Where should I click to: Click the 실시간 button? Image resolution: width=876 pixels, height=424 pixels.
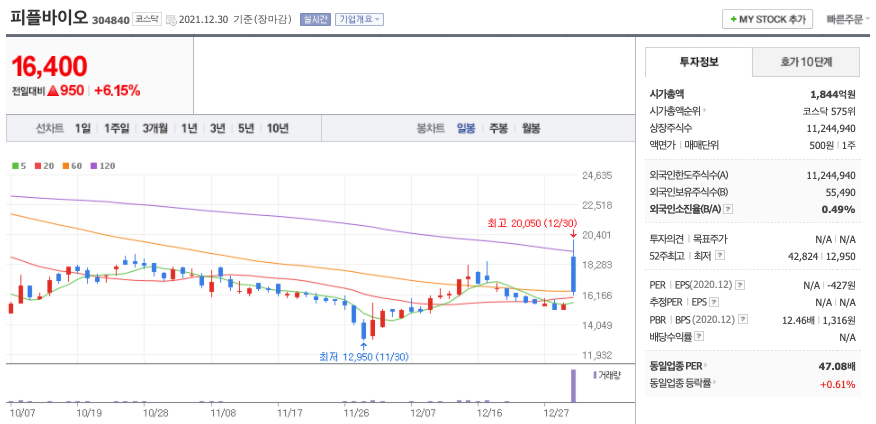pos(315,20)
